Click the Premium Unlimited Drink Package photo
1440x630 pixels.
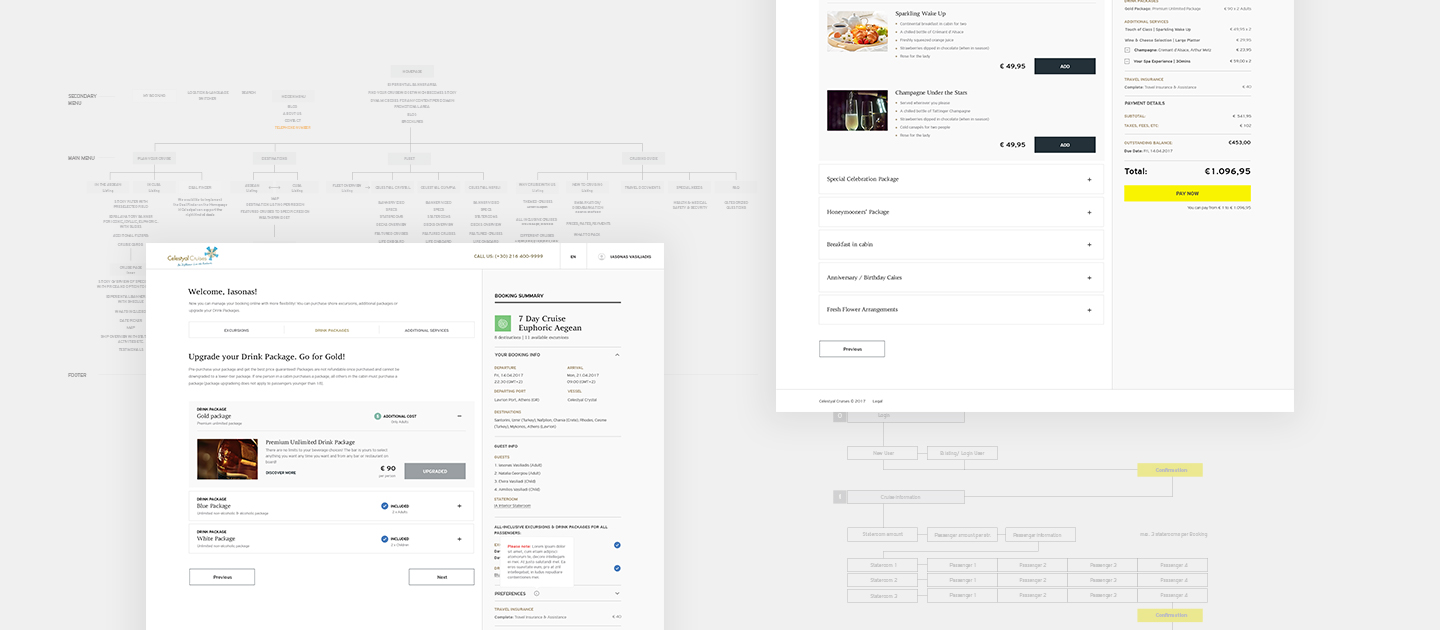point(227,459)
